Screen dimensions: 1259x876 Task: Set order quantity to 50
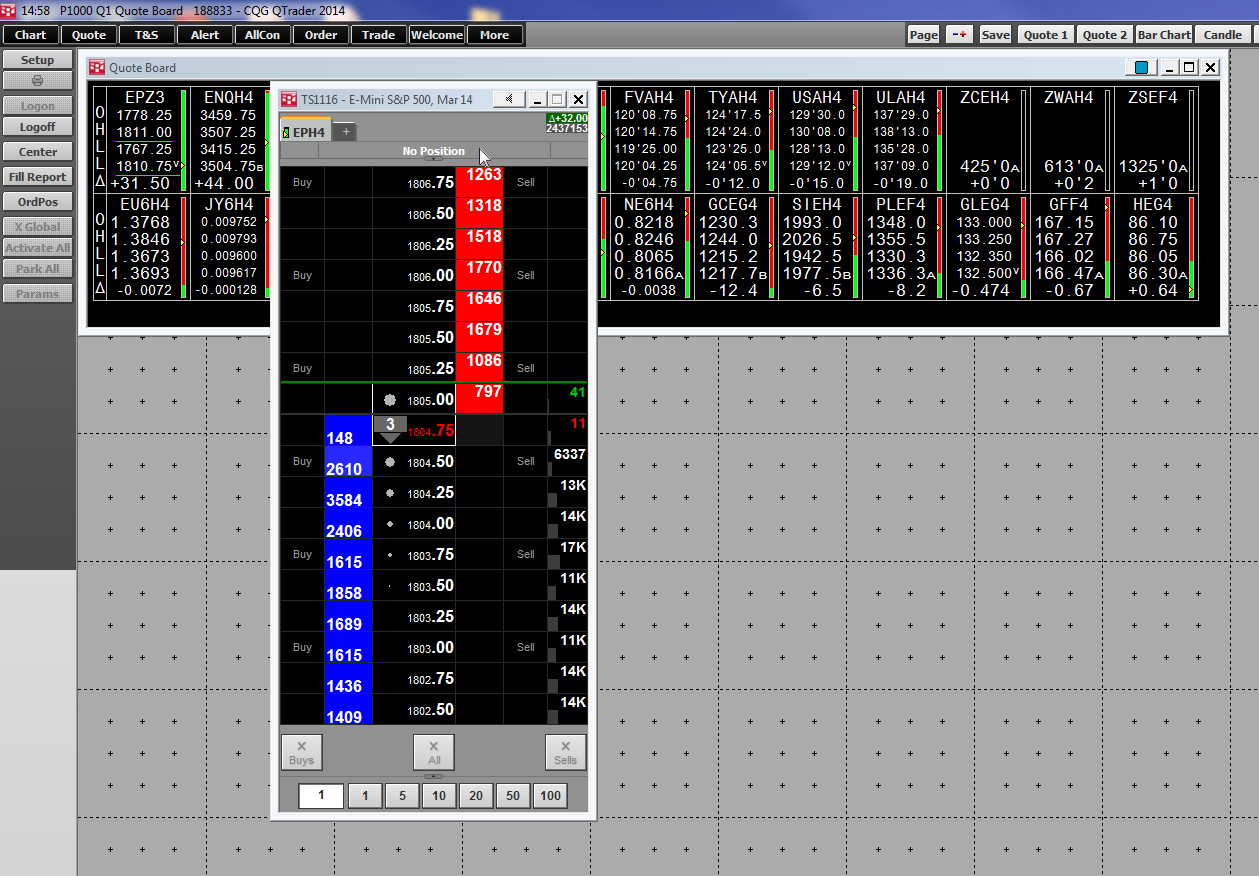tap(512, 796)
